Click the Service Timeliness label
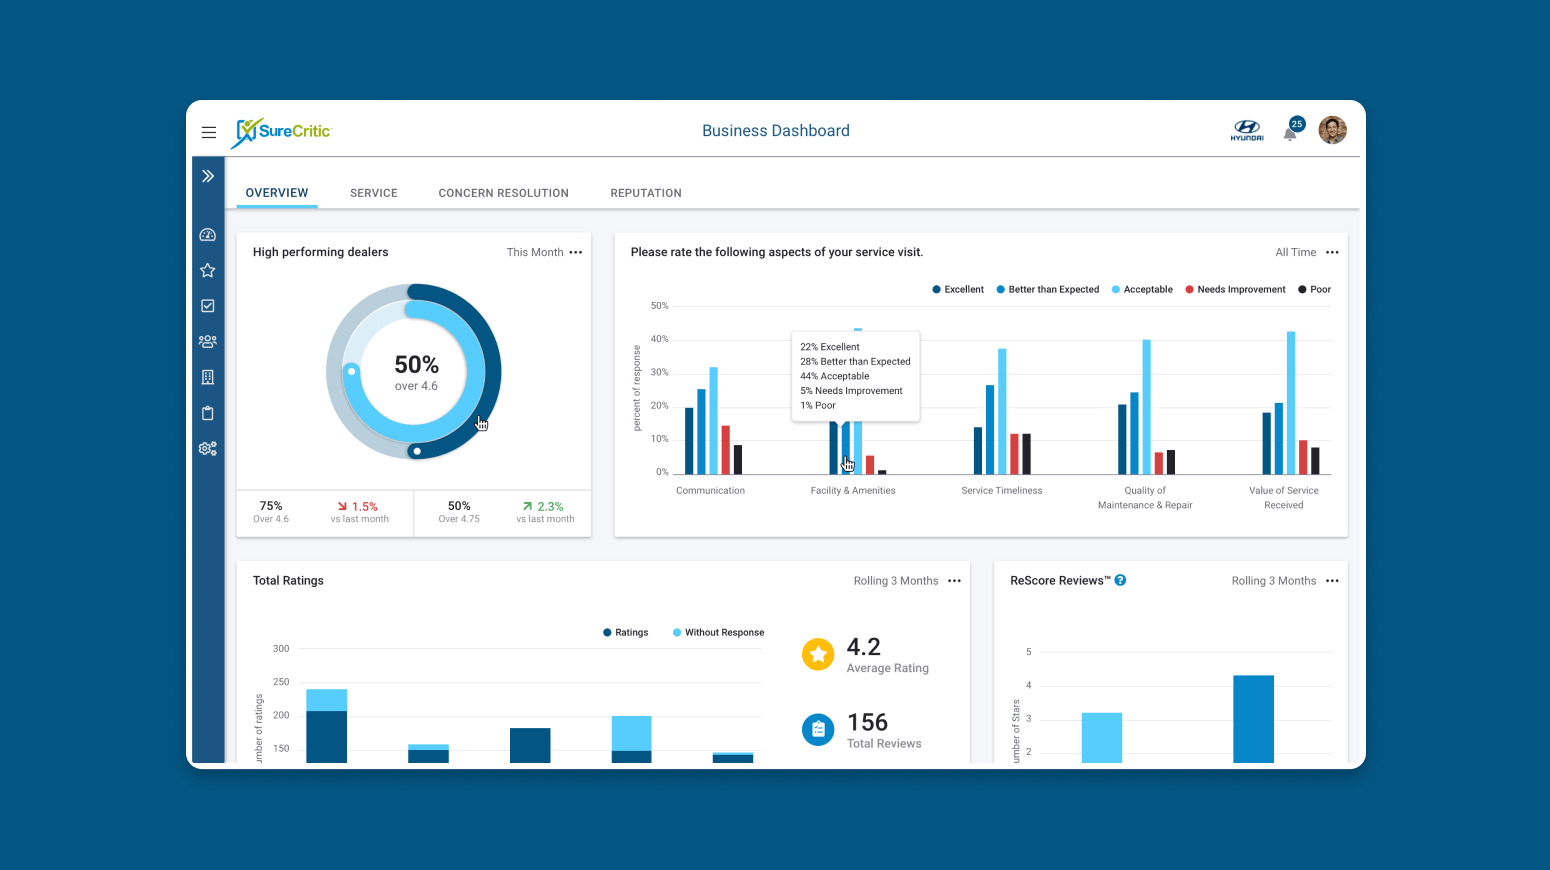This screenshot has width=1550, height=870. [x=1002, y=491]
